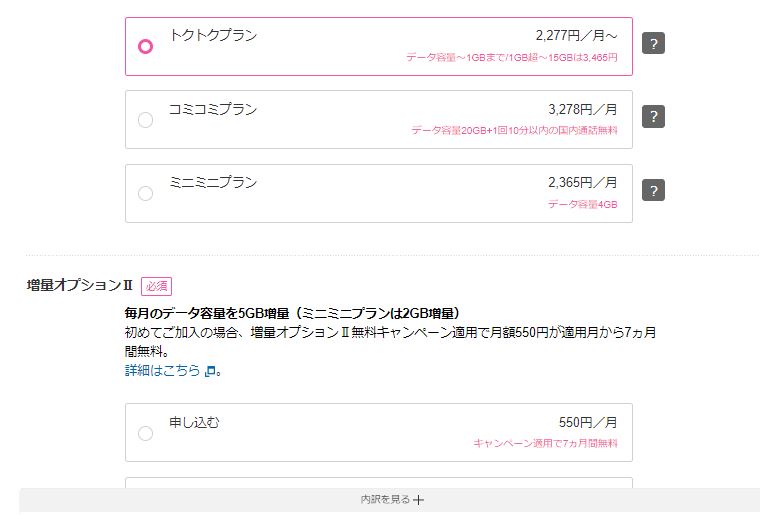Image resolution: width=760 pixels, height=515 pixels.
Task: Select the 申し込む radio button
Action: tap(145, 433)
